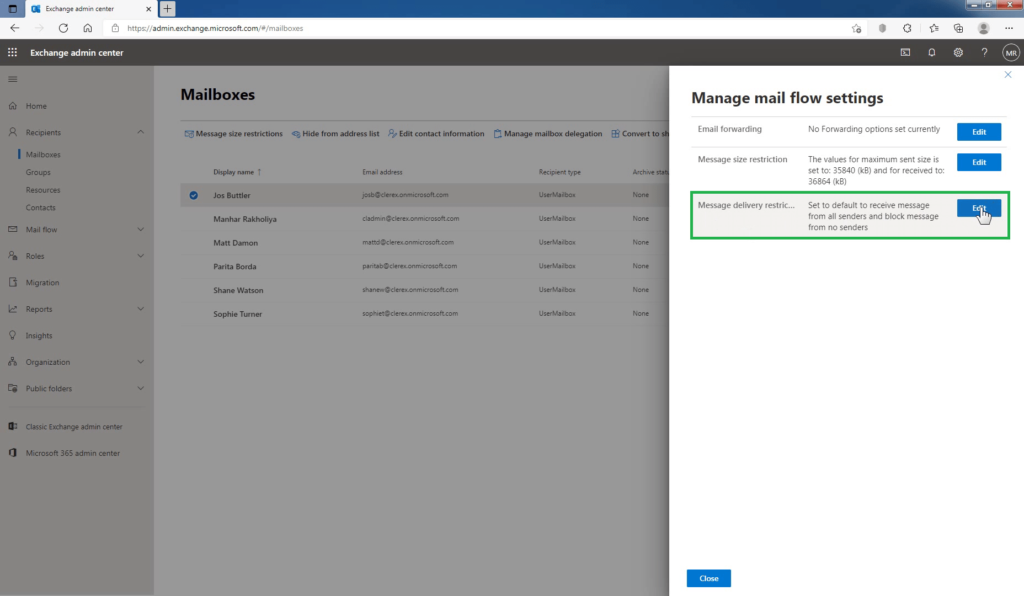Select Message size restrictions toolbar item
The height and width of the screenshot is (596, 1024).
click(x=233, y=134)
